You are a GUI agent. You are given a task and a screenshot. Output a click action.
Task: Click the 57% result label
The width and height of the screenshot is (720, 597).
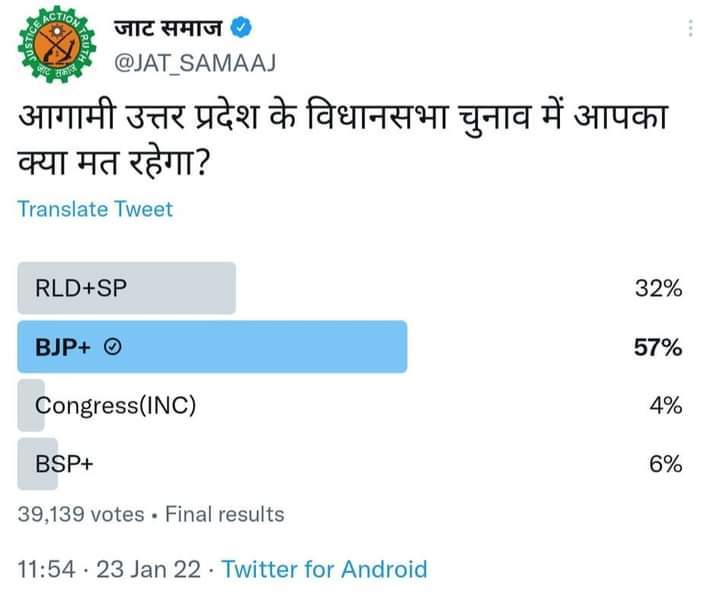pos(658,347)
